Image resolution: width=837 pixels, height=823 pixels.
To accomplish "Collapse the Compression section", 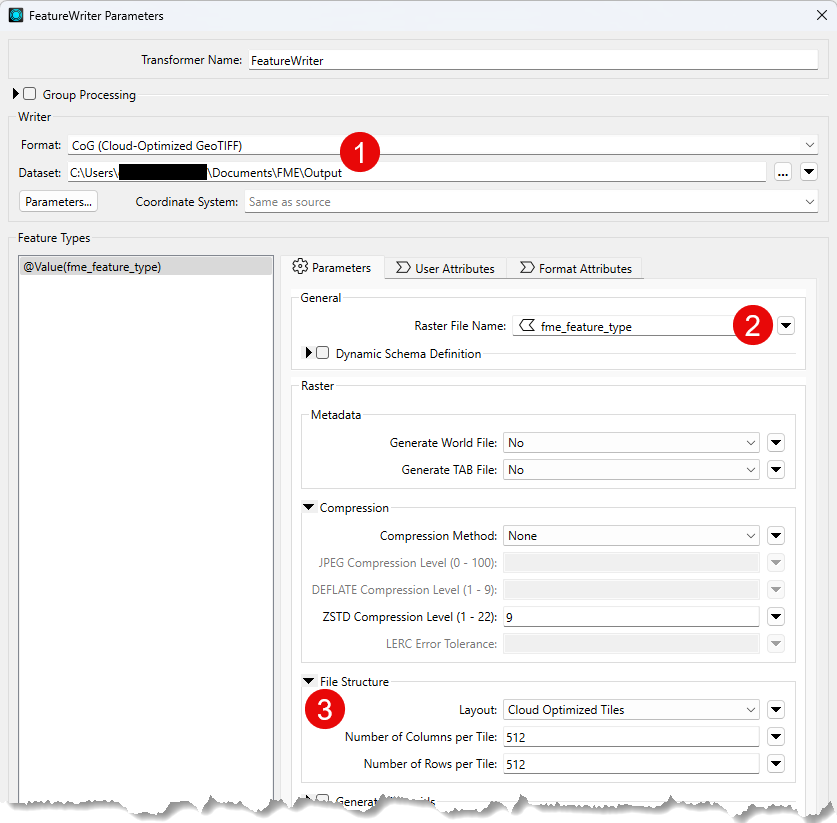I will 309,508.
